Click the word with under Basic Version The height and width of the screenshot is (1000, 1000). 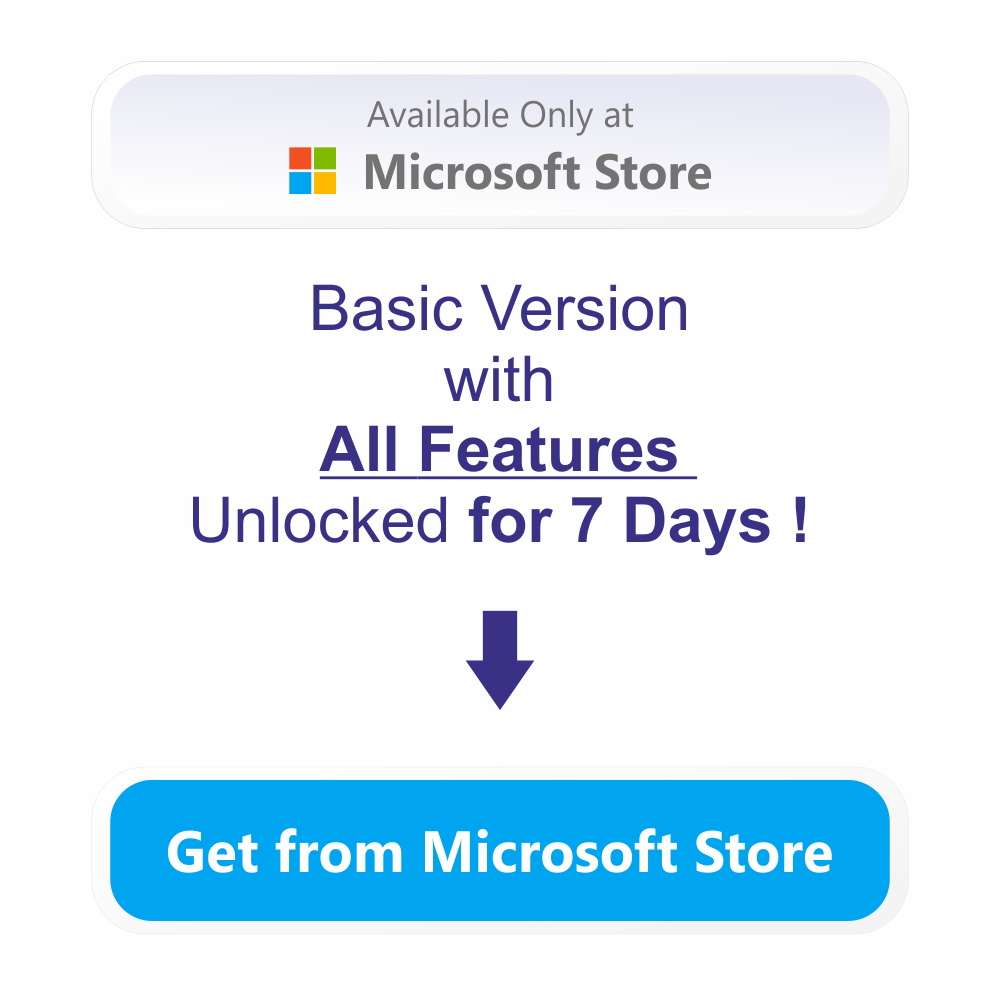(x=498, y=381)
